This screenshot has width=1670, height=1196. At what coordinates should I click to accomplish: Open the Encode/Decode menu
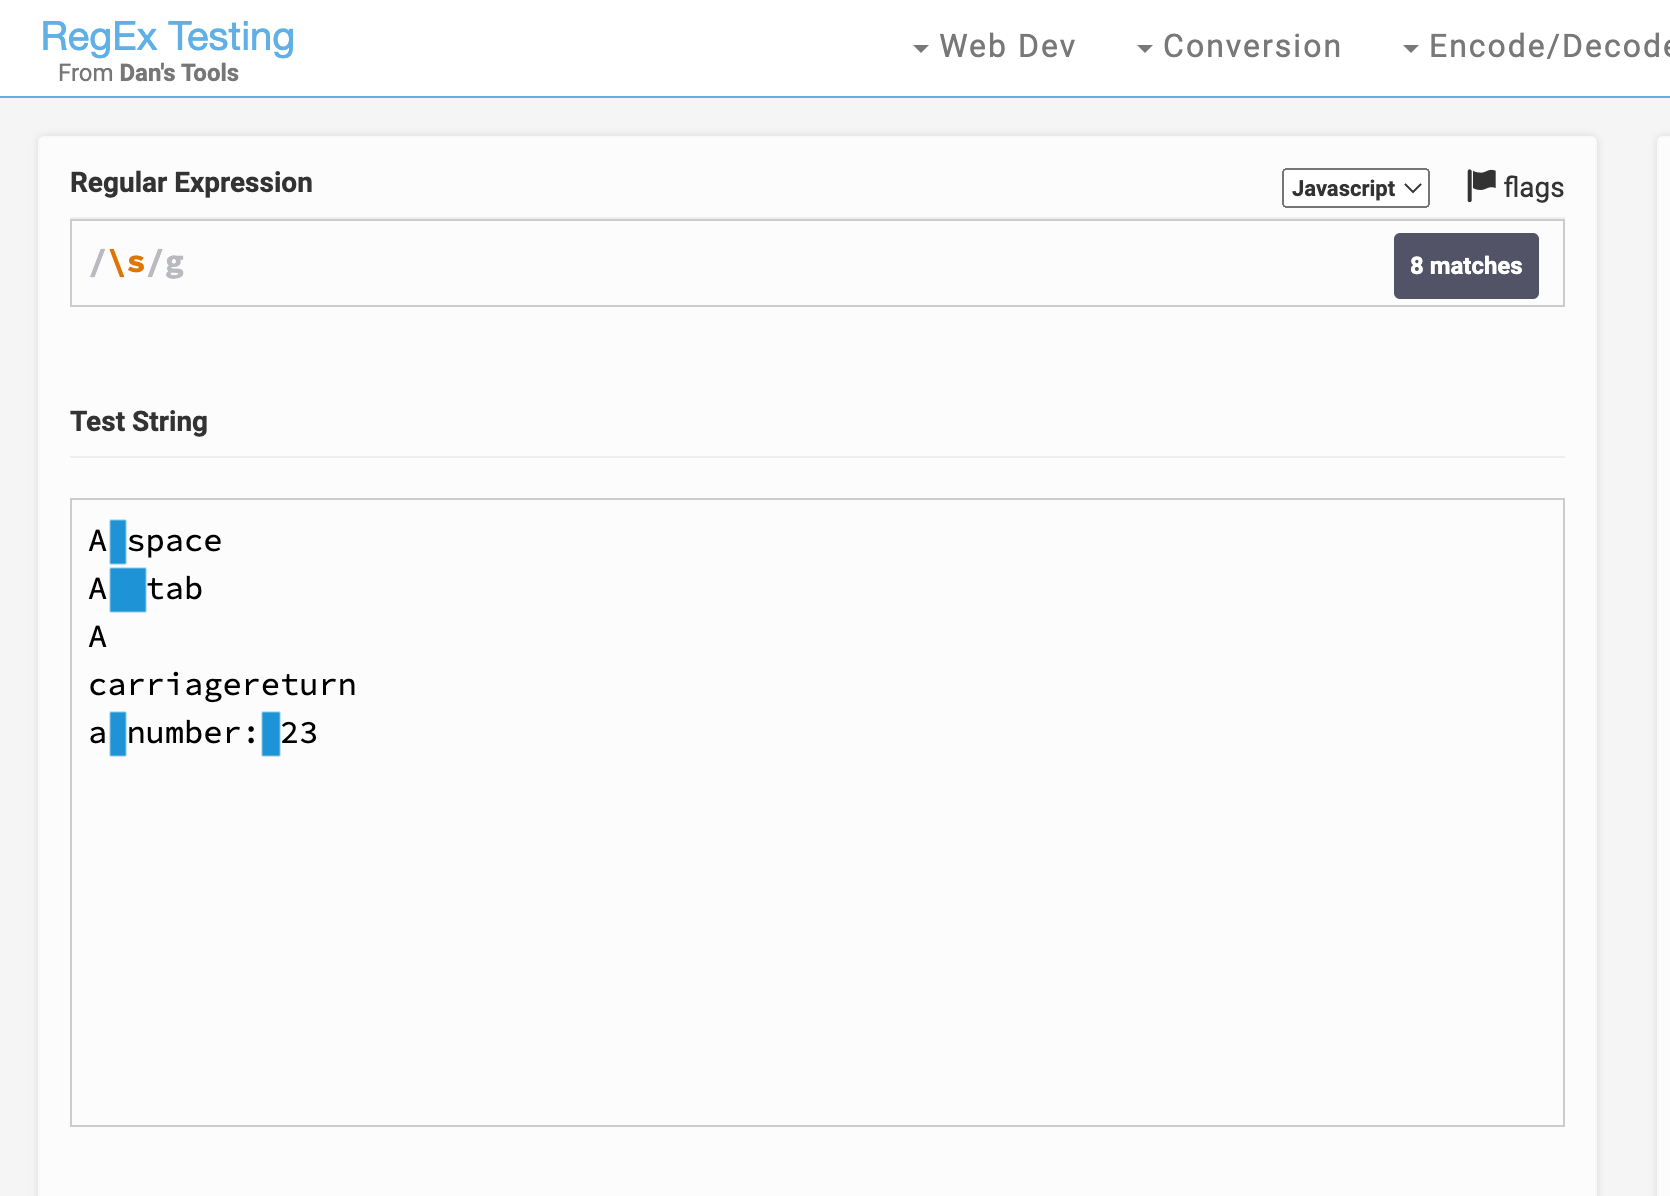(x=1536, y=46)
